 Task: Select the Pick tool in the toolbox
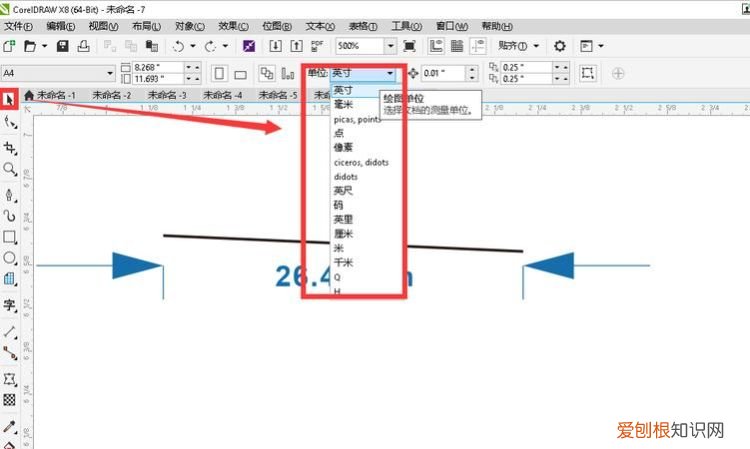pos(10,99)
